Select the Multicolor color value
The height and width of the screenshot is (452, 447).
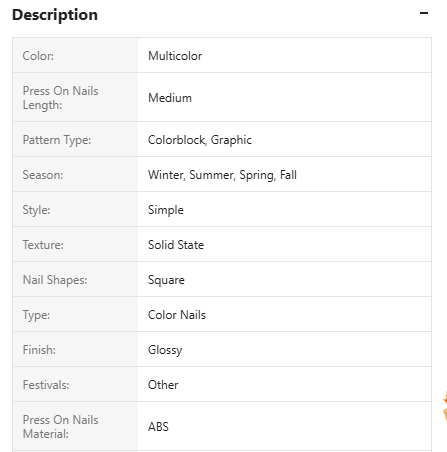click(175, 56)
